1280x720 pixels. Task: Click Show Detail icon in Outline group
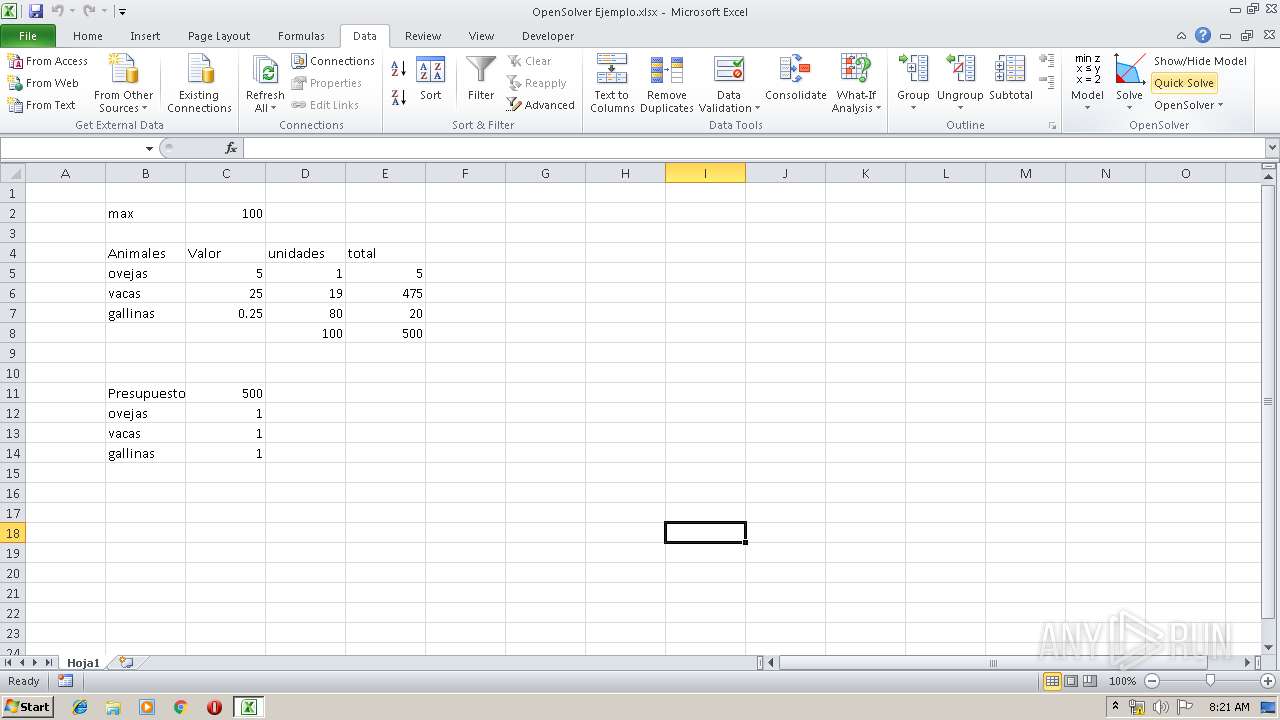point(1046,61)
